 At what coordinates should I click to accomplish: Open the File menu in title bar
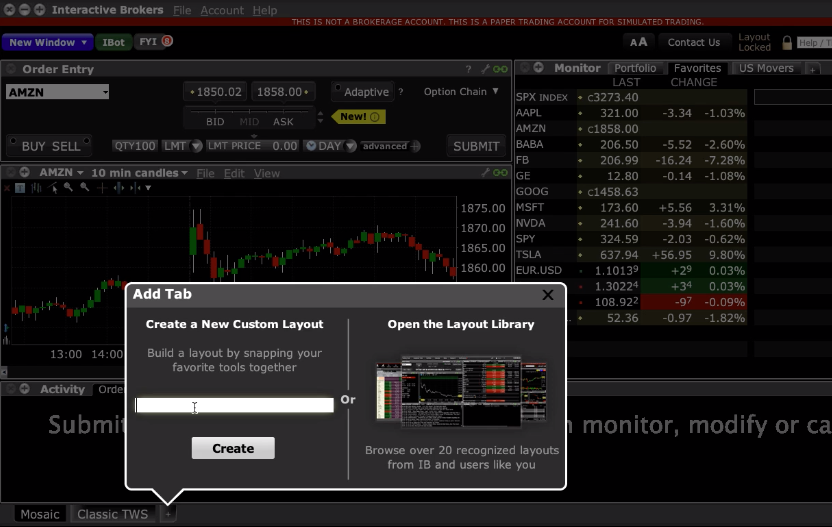coord(182,10)
